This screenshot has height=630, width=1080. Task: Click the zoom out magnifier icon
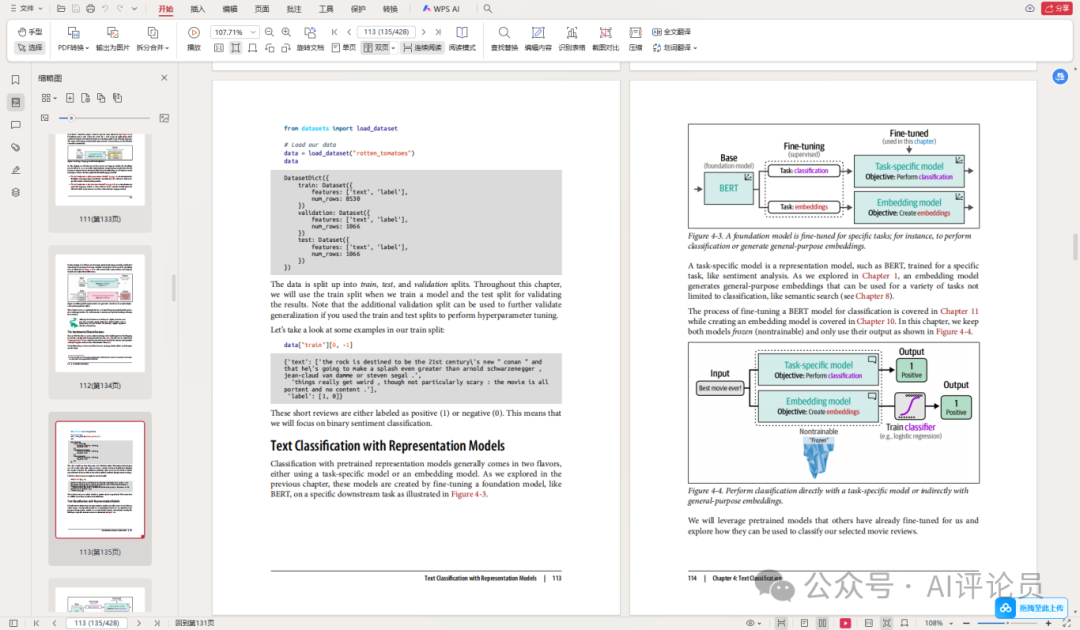click(269, 32)
